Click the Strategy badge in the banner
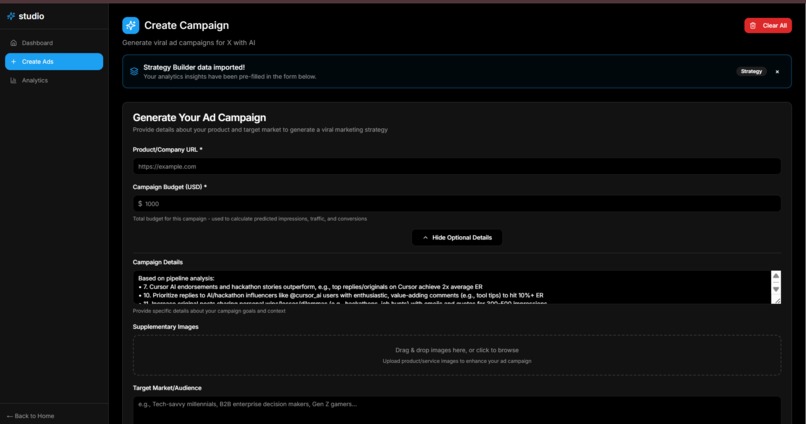The width and height of the screenshot is (806, 424). 751,71
